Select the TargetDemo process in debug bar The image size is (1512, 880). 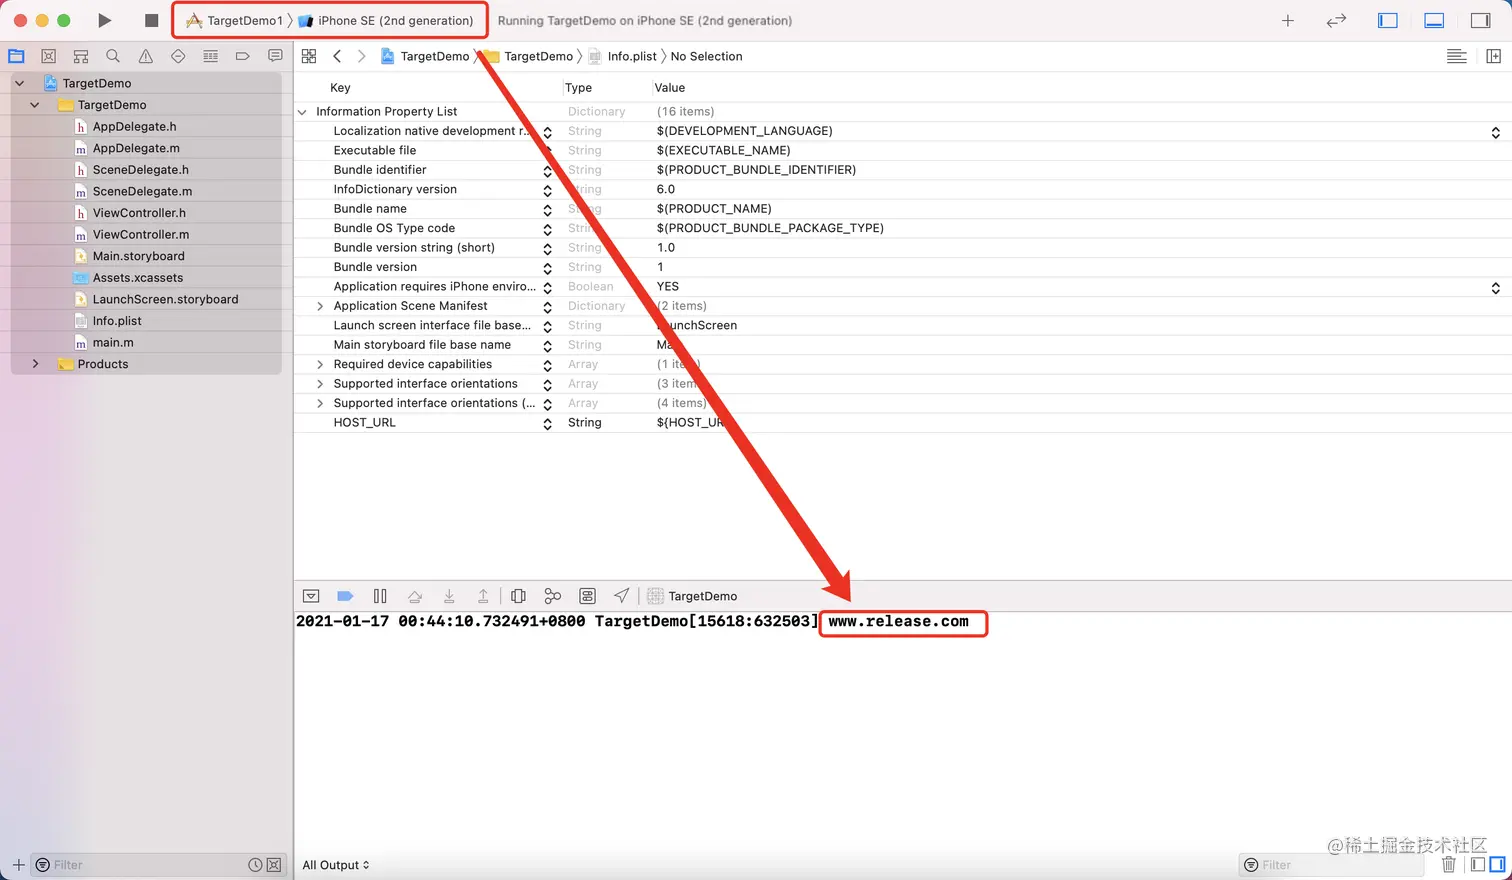coord(692,596)
